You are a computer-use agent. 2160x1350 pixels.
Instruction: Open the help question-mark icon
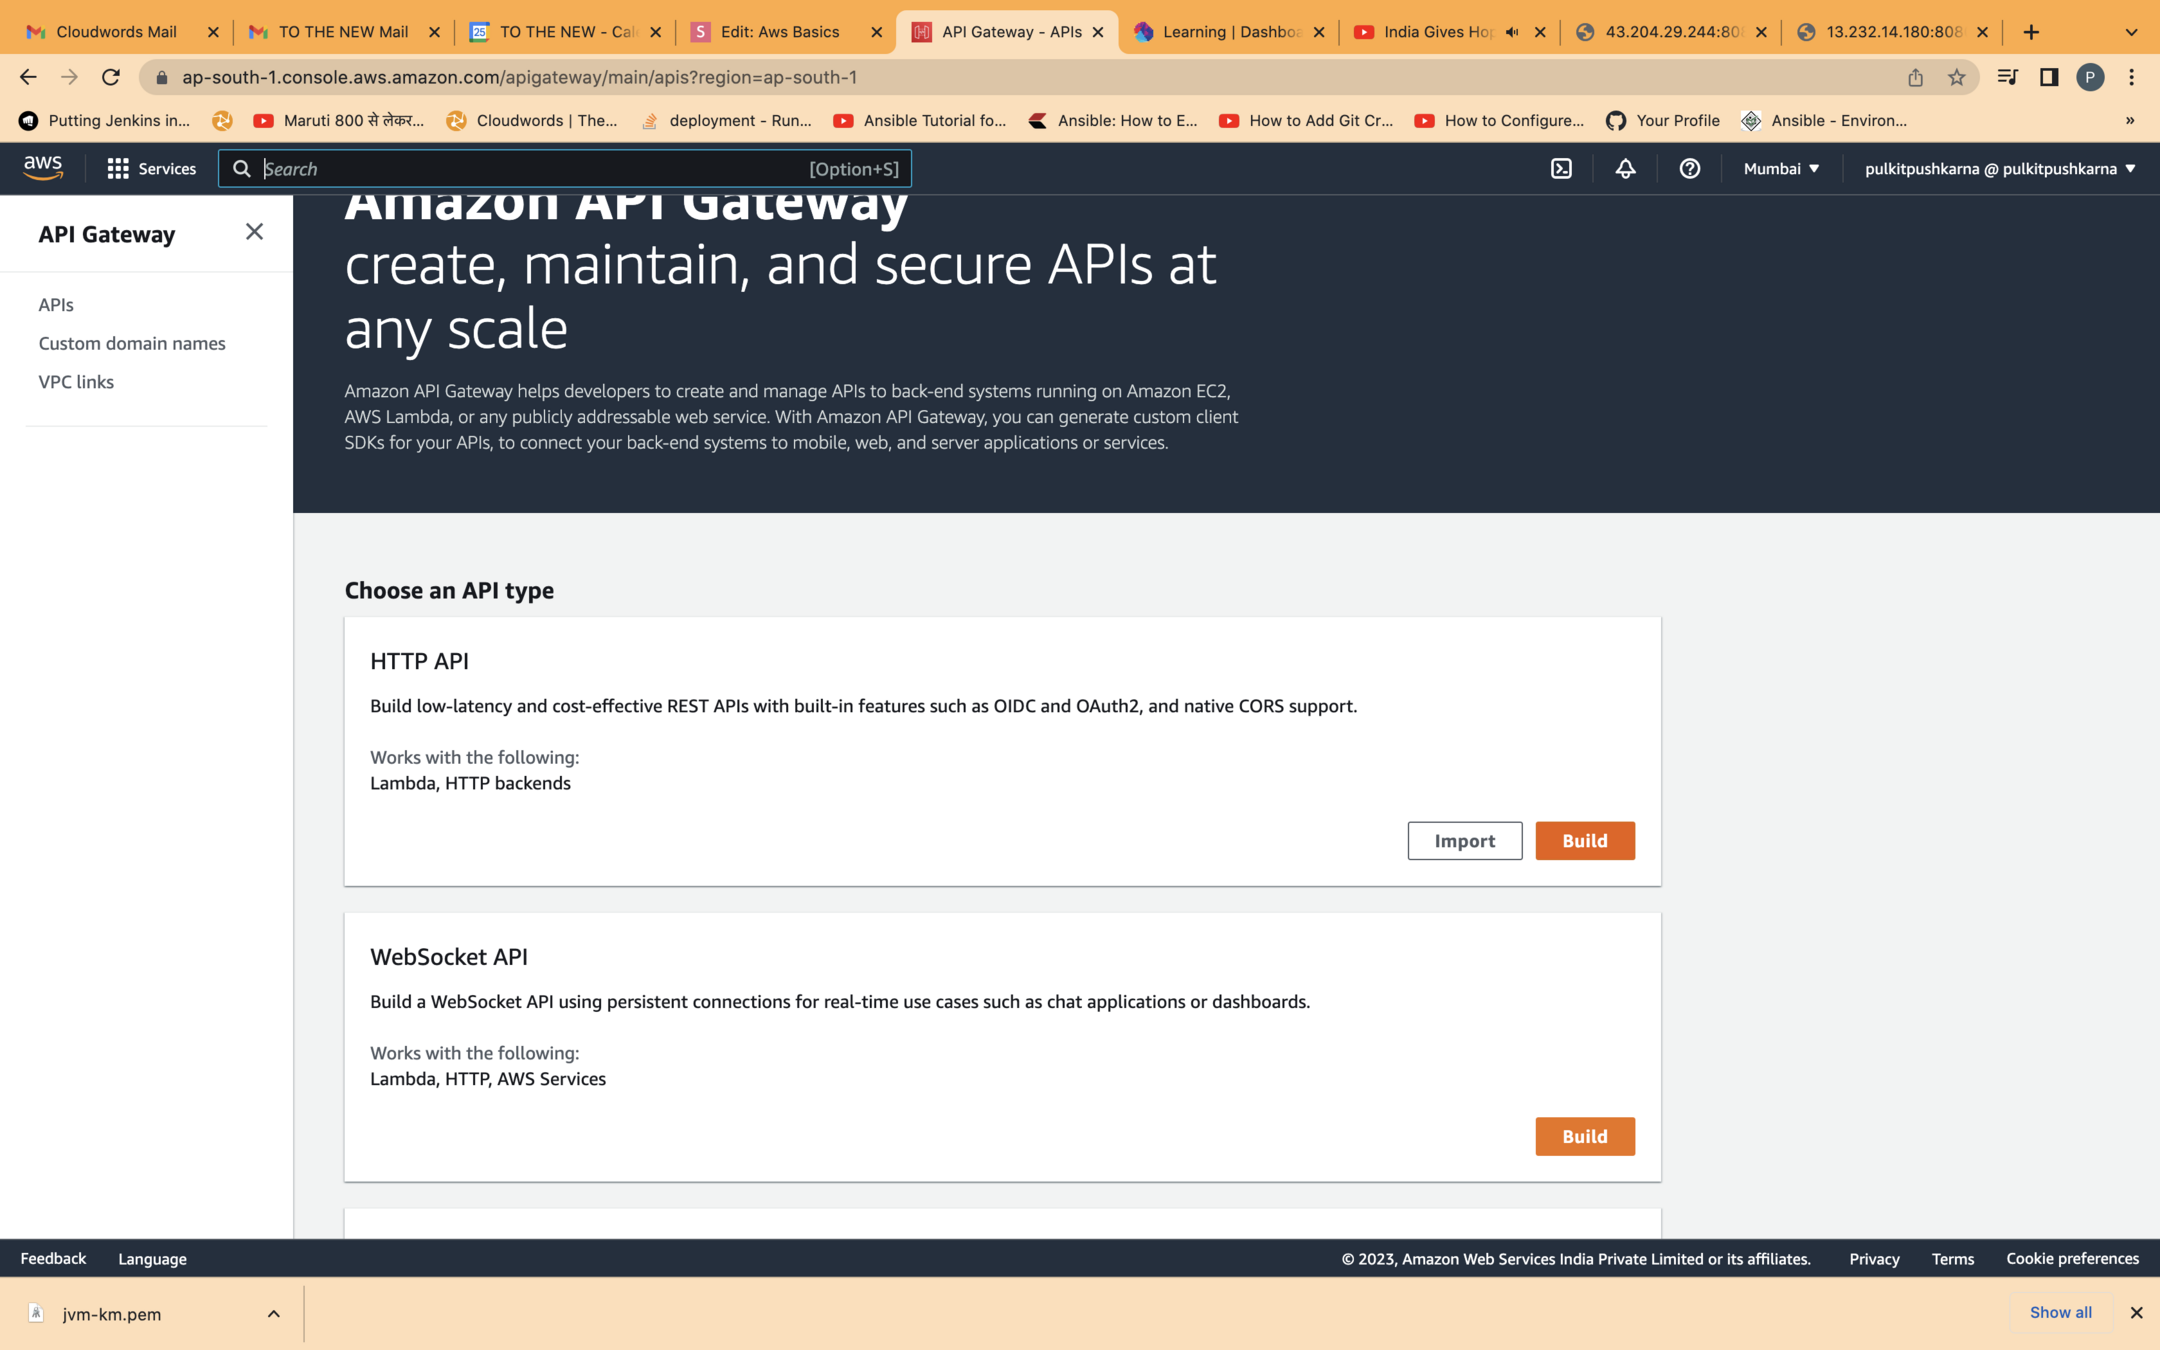click(x=1689, y=168)
